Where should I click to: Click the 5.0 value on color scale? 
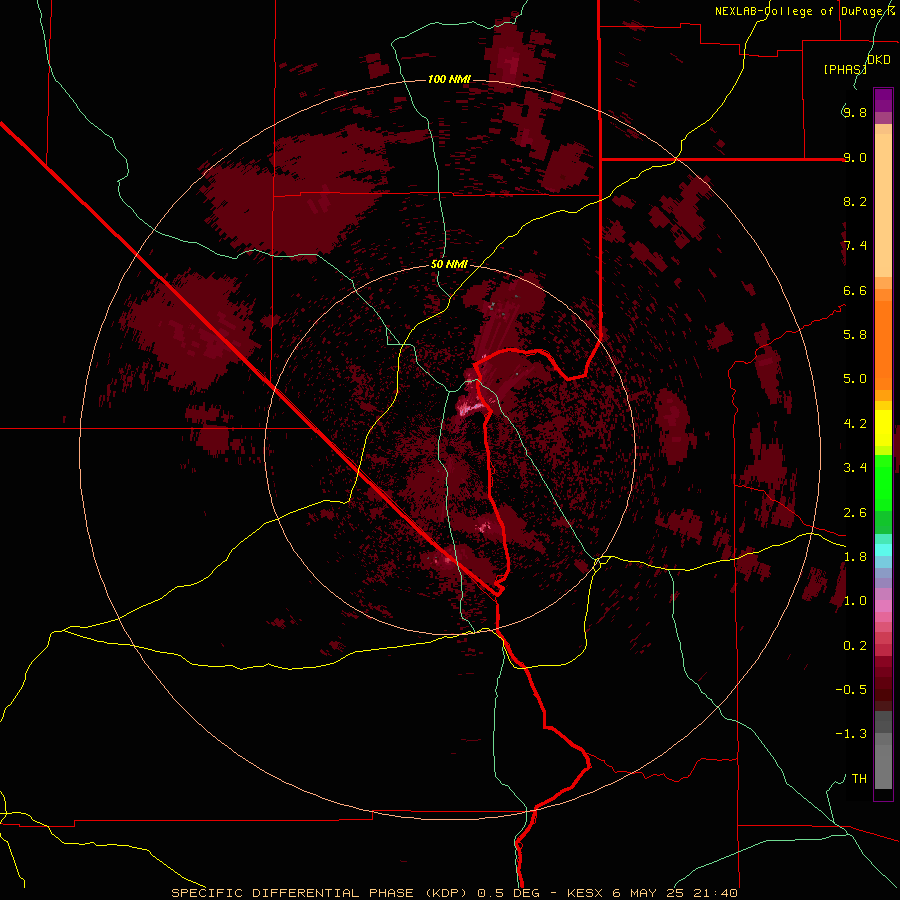855,379
